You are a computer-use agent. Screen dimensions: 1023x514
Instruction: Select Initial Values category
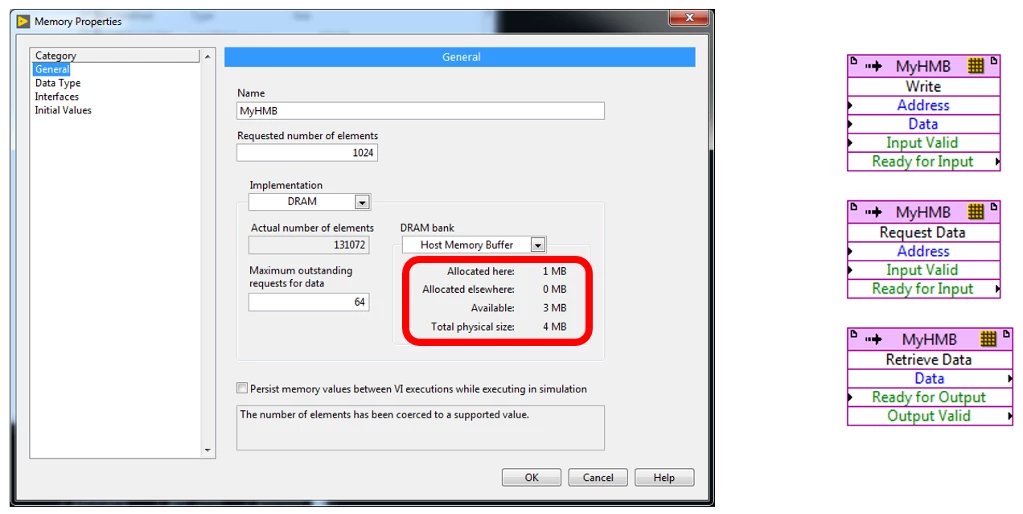coord(63,110)
